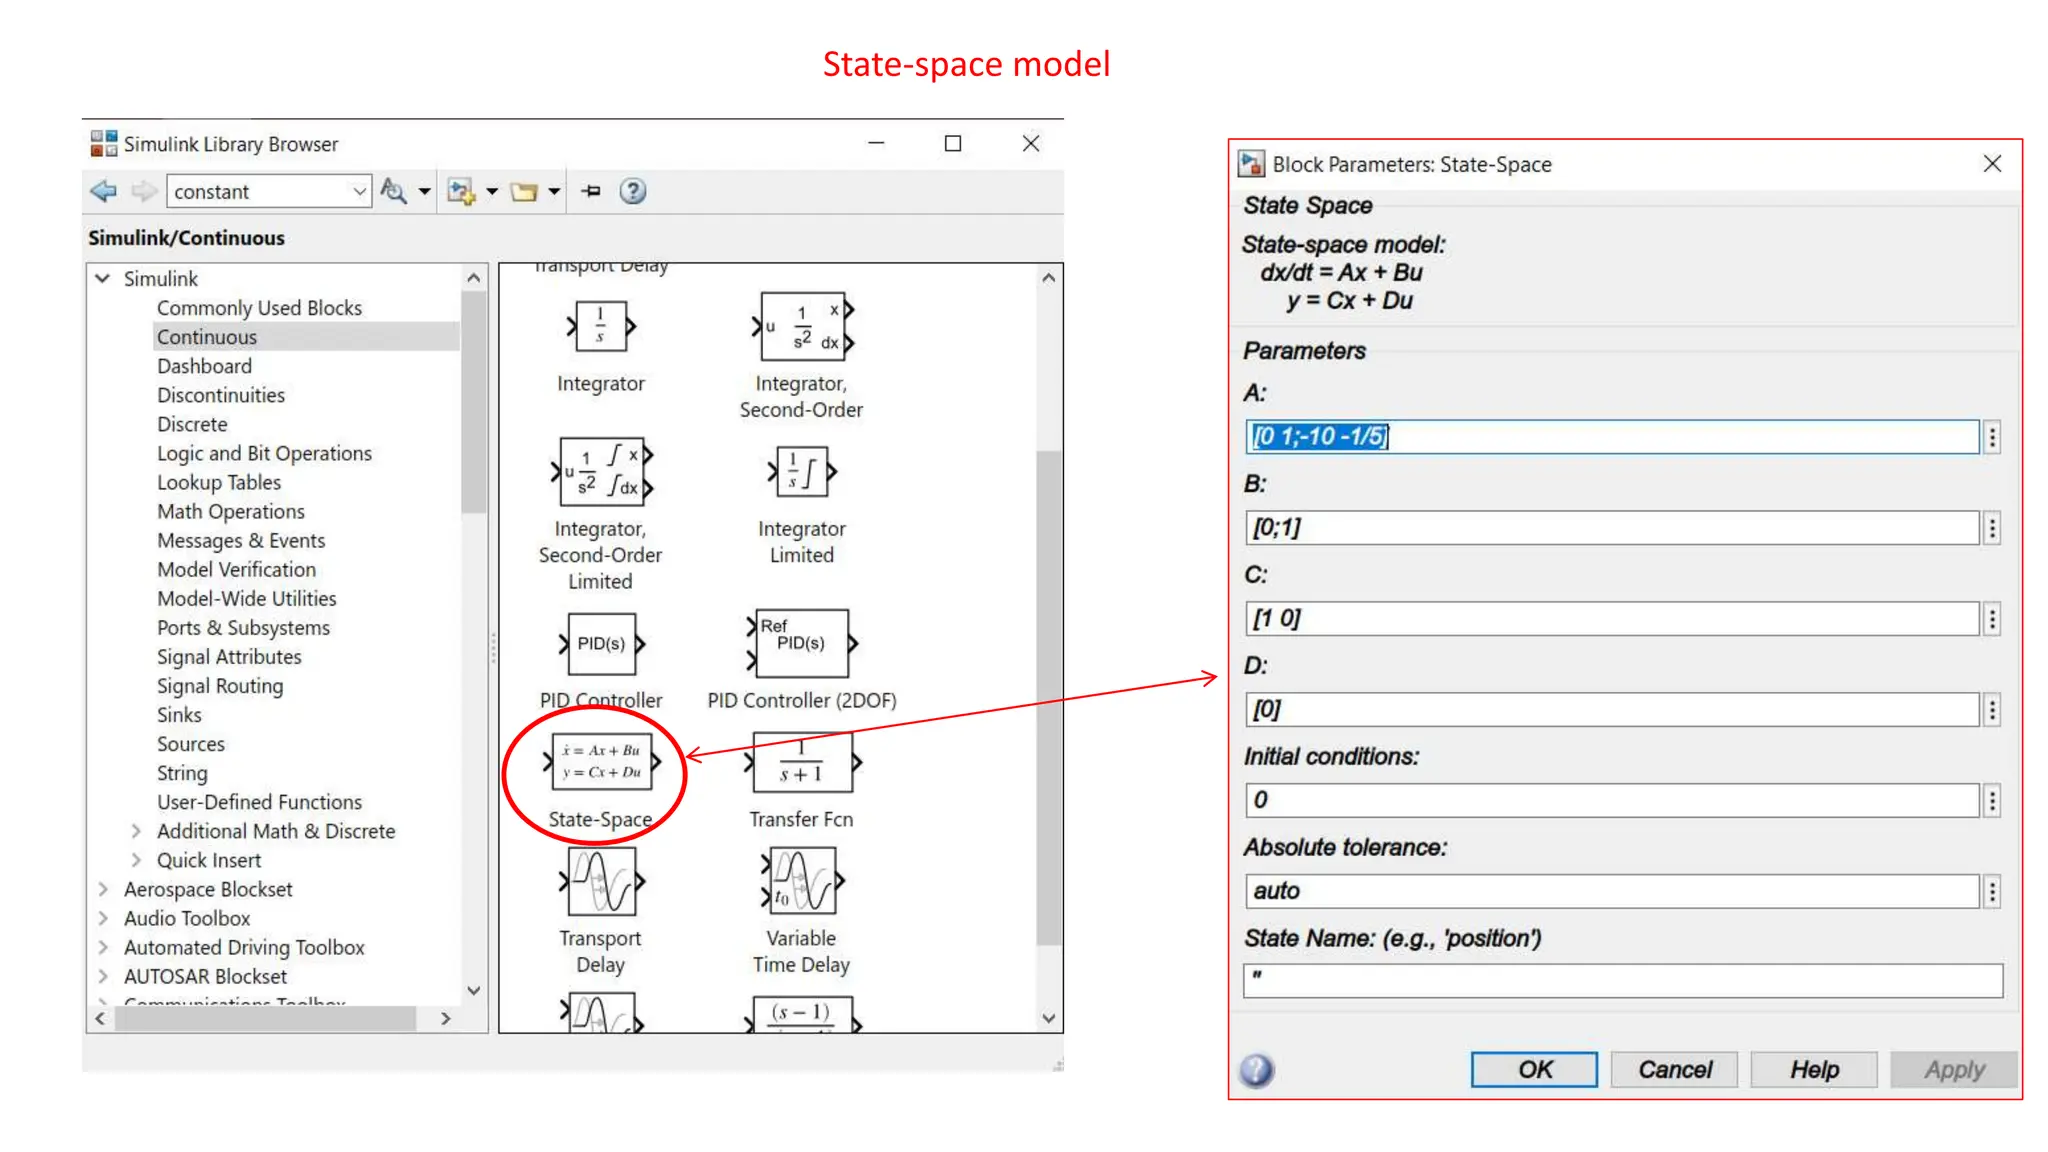The width and height of the screenshot is (2048, 1152).
Task: Open Initial conditions more-options dots button
Action: pyautogui.click(x=1992, y=800)
